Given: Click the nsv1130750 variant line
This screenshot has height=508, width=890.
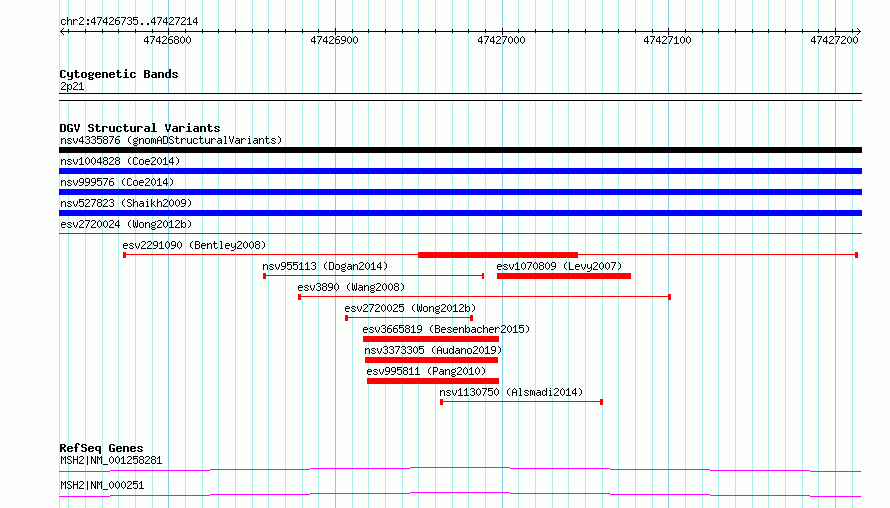Looking at the screenshot, I should [x=521, y=402].
